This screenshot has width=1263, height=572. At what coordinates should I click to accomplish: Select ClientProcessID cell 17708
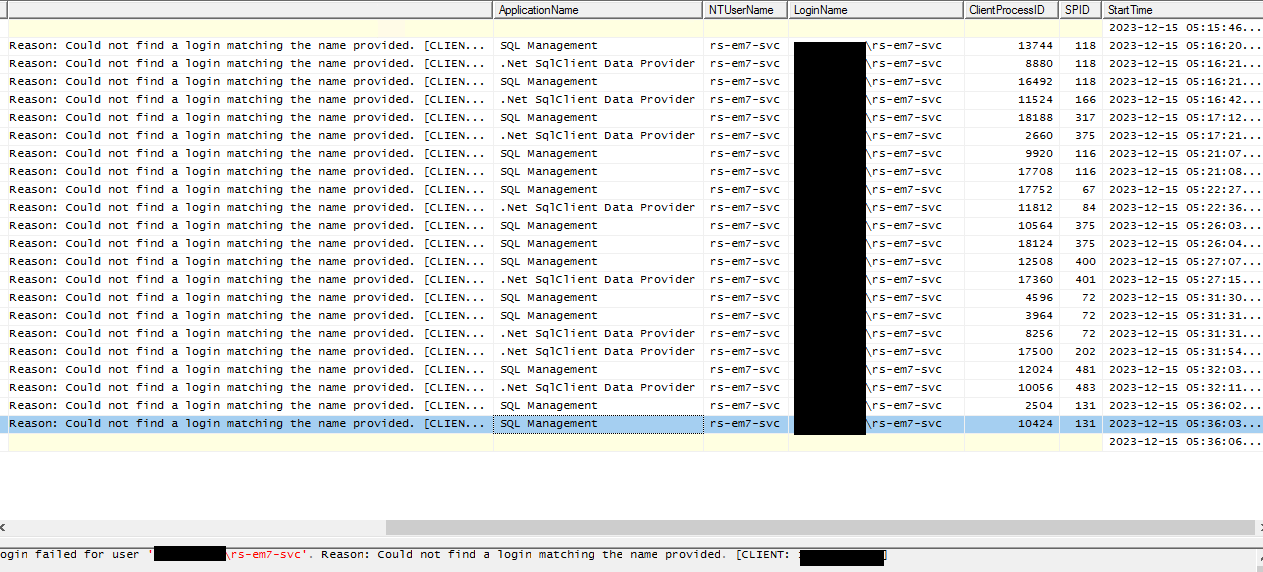click(x=1012, y=171)
